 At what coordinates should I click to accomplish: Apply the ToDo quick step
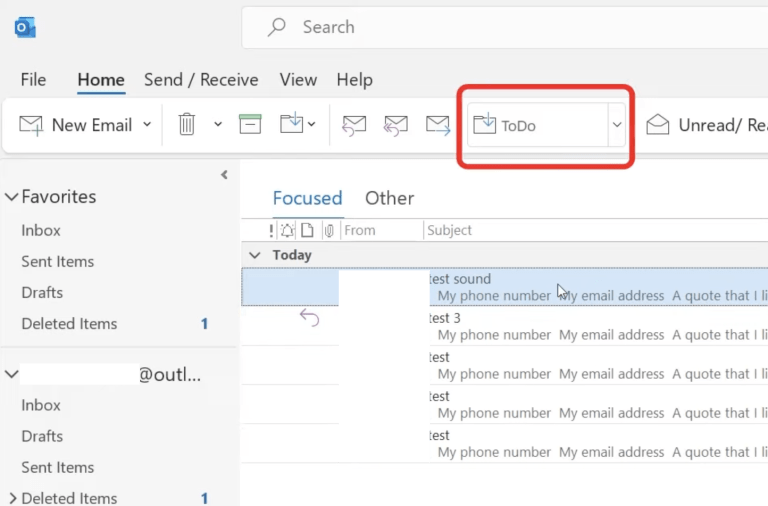pyautogui.click(x=538, y=125)
